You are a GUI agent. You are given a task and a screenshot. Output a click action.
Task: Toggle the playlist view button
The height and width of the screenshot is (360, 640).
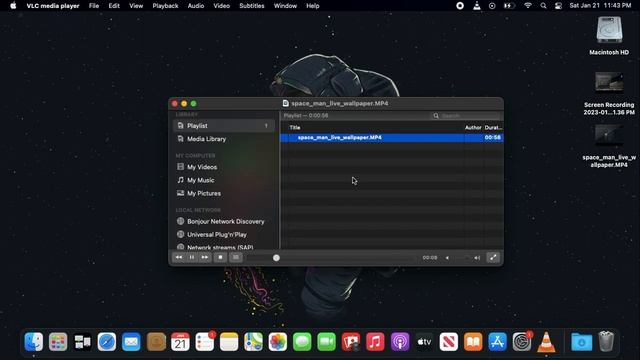click(x=236, y=258)
